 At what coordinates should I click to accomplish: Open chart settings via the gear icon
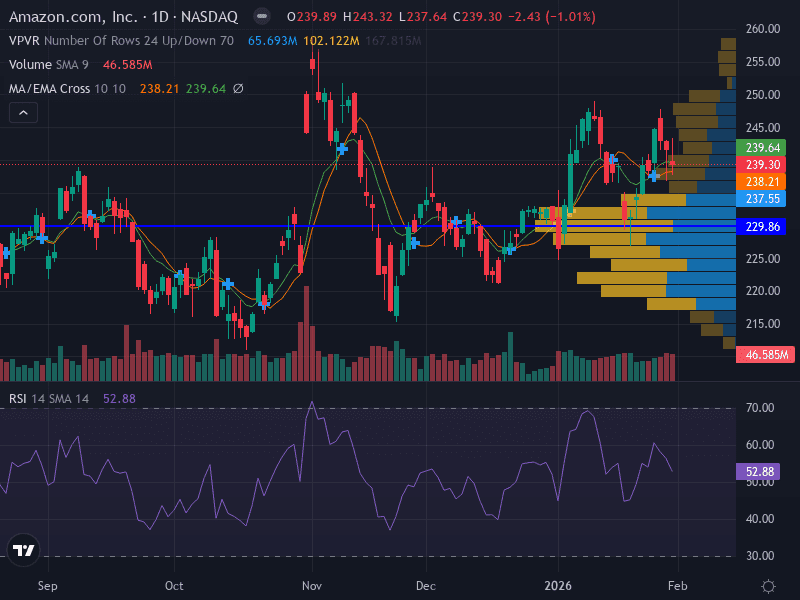click(x=768, y=586)
